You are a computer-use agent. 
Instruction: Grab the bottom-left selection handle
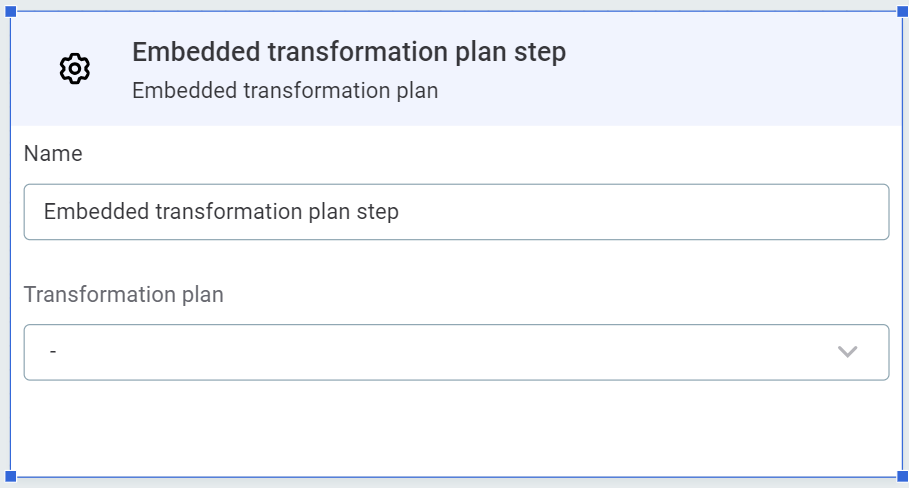click(x=11, y=475)
